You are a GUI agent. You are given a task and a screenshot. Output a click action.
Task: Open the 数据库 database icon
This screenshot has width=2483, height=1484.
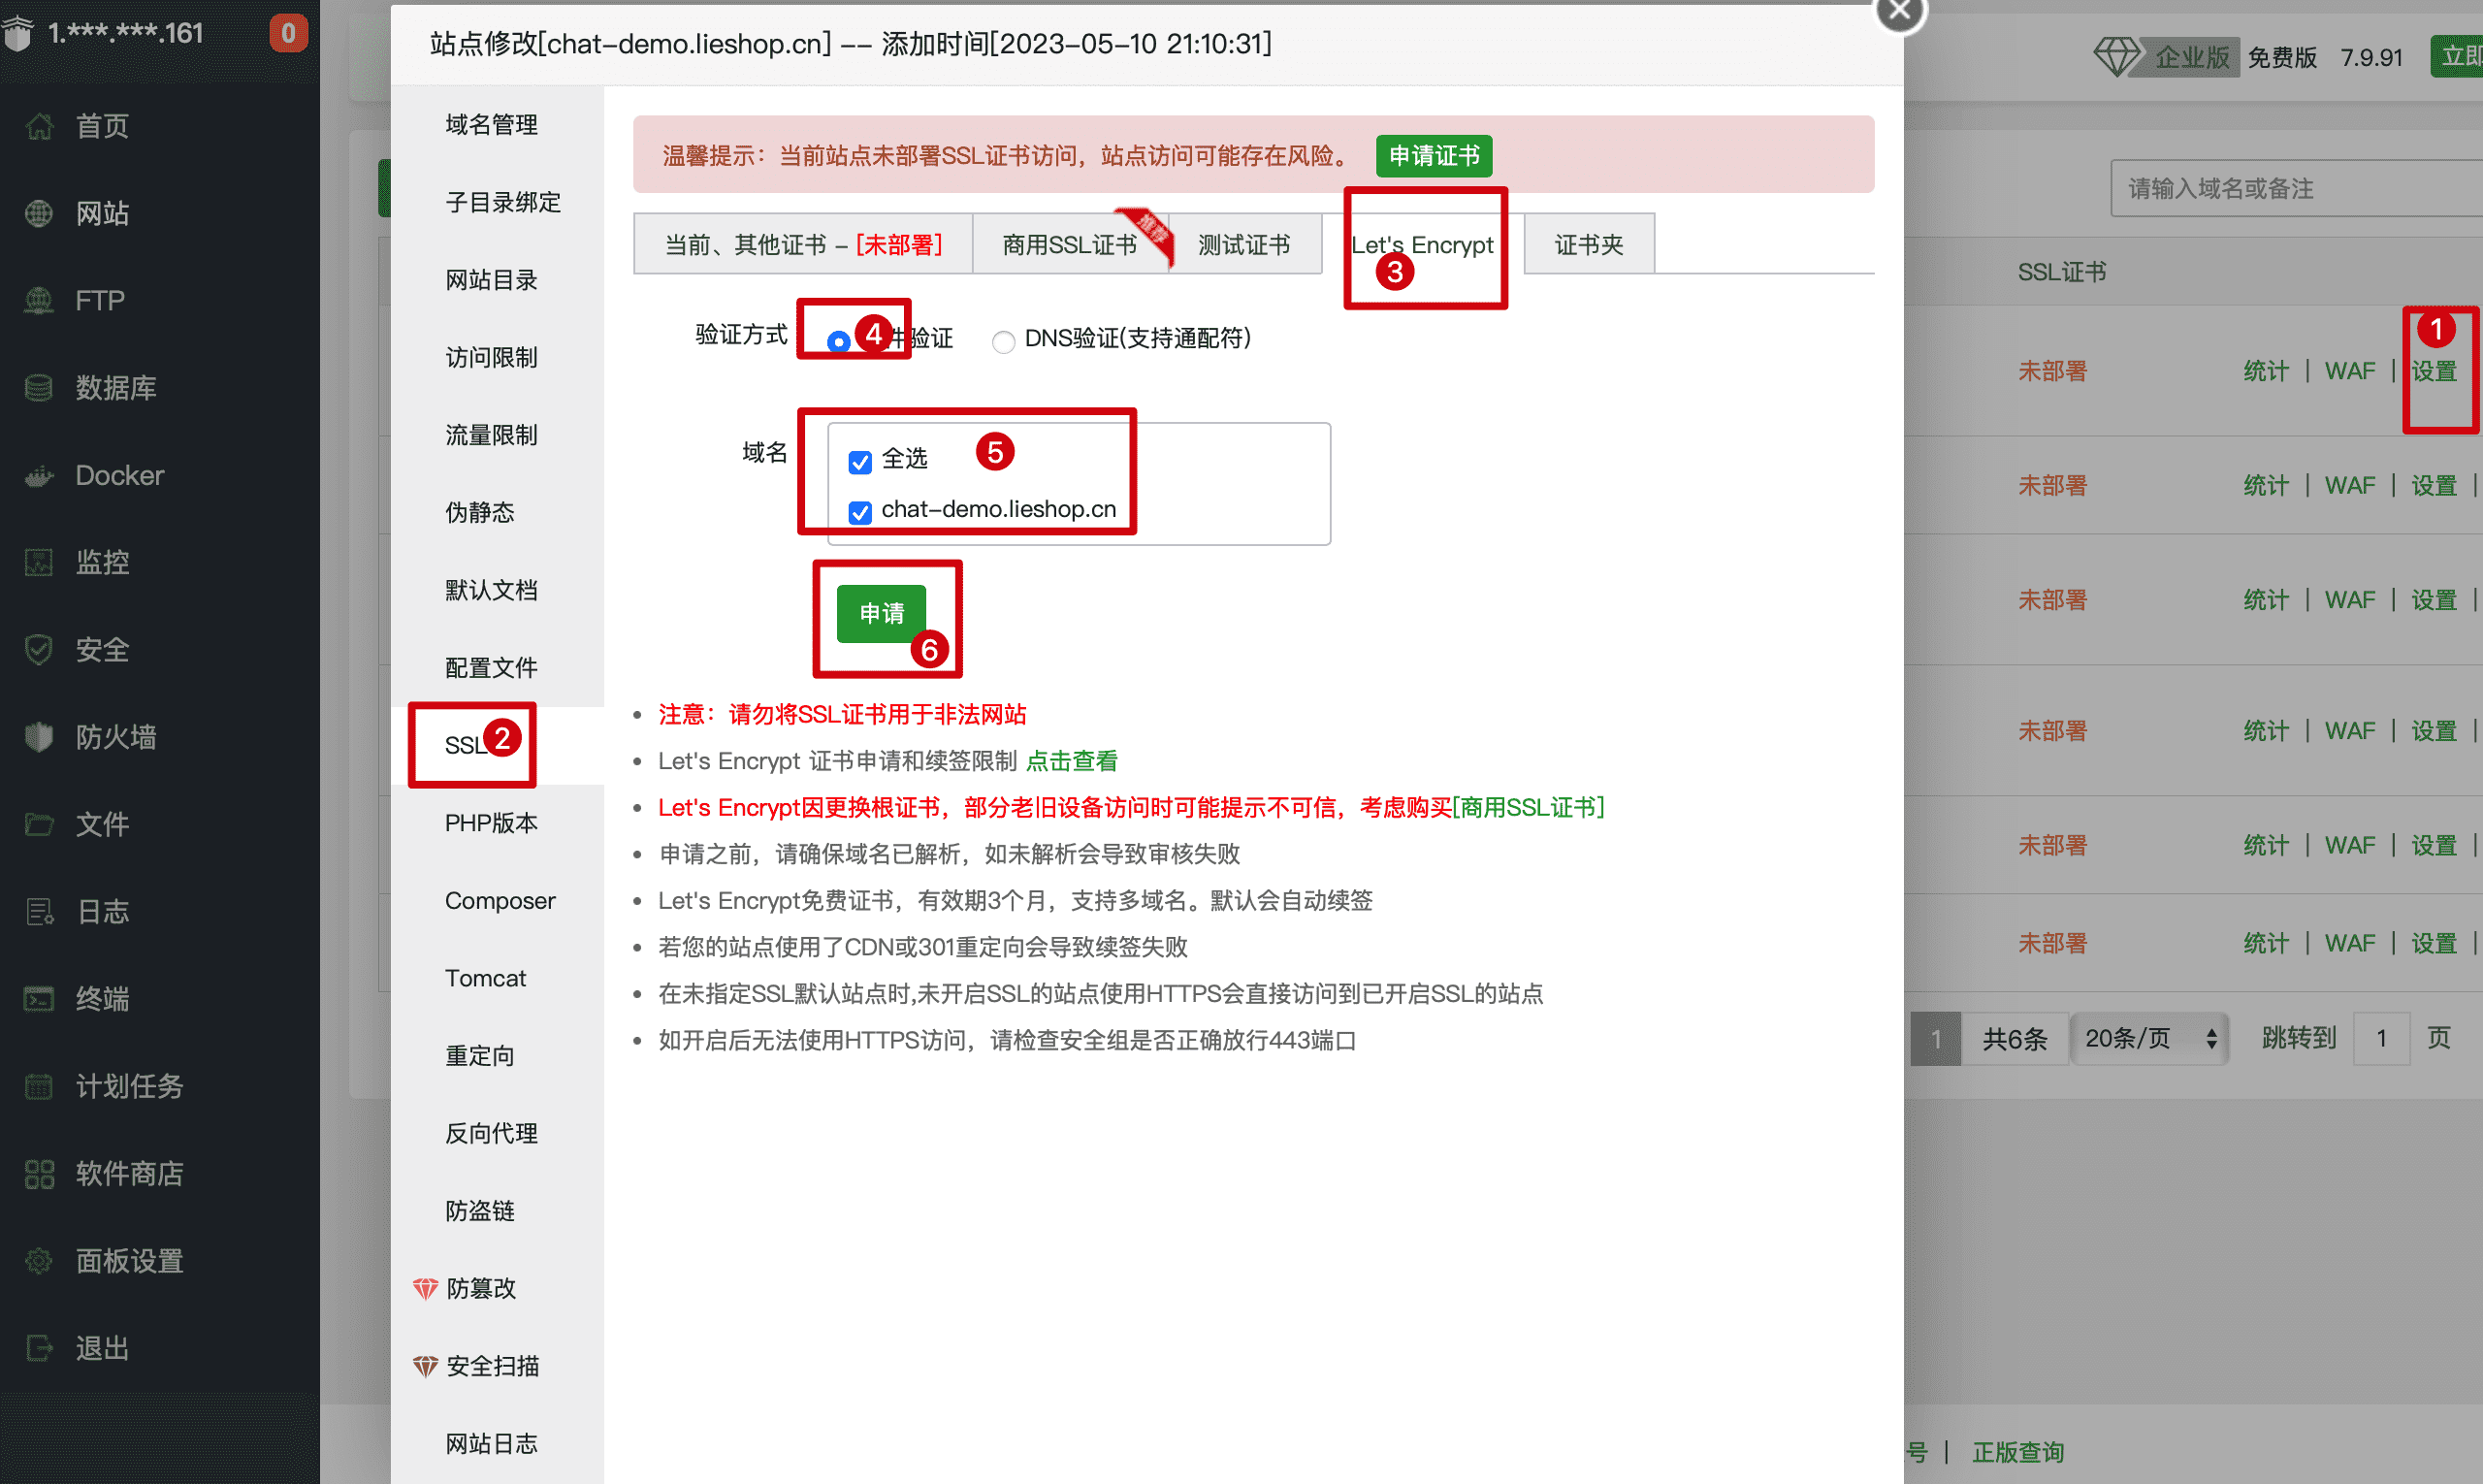coord(39,387)
